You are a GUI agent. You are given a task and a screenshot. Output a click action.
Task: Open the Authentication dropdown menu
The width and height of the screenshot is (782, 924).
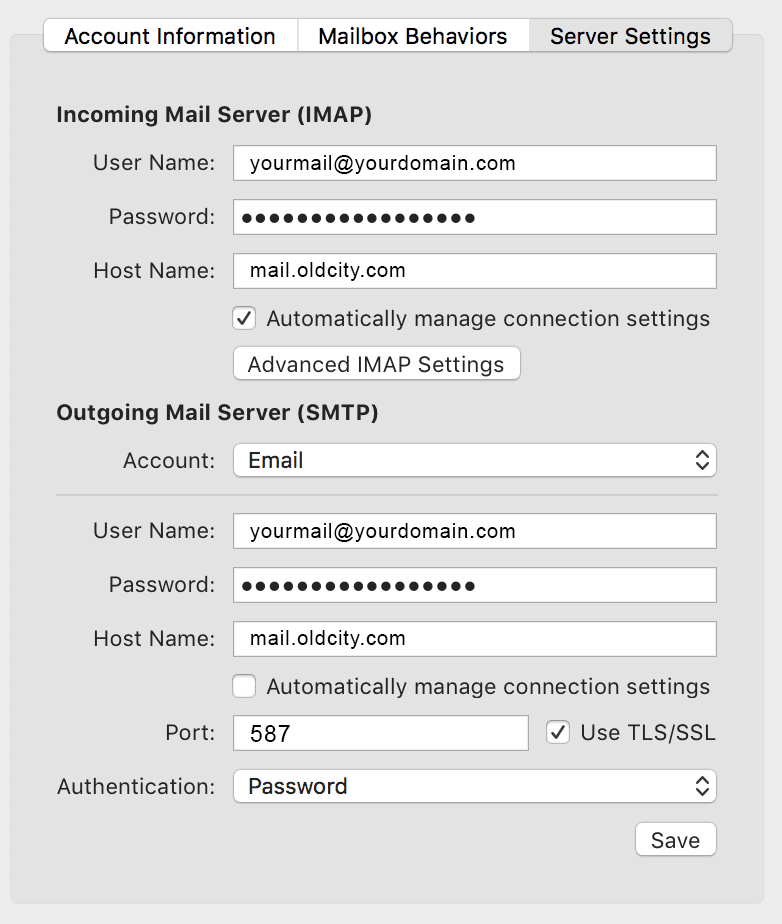(x=474, y=786)
